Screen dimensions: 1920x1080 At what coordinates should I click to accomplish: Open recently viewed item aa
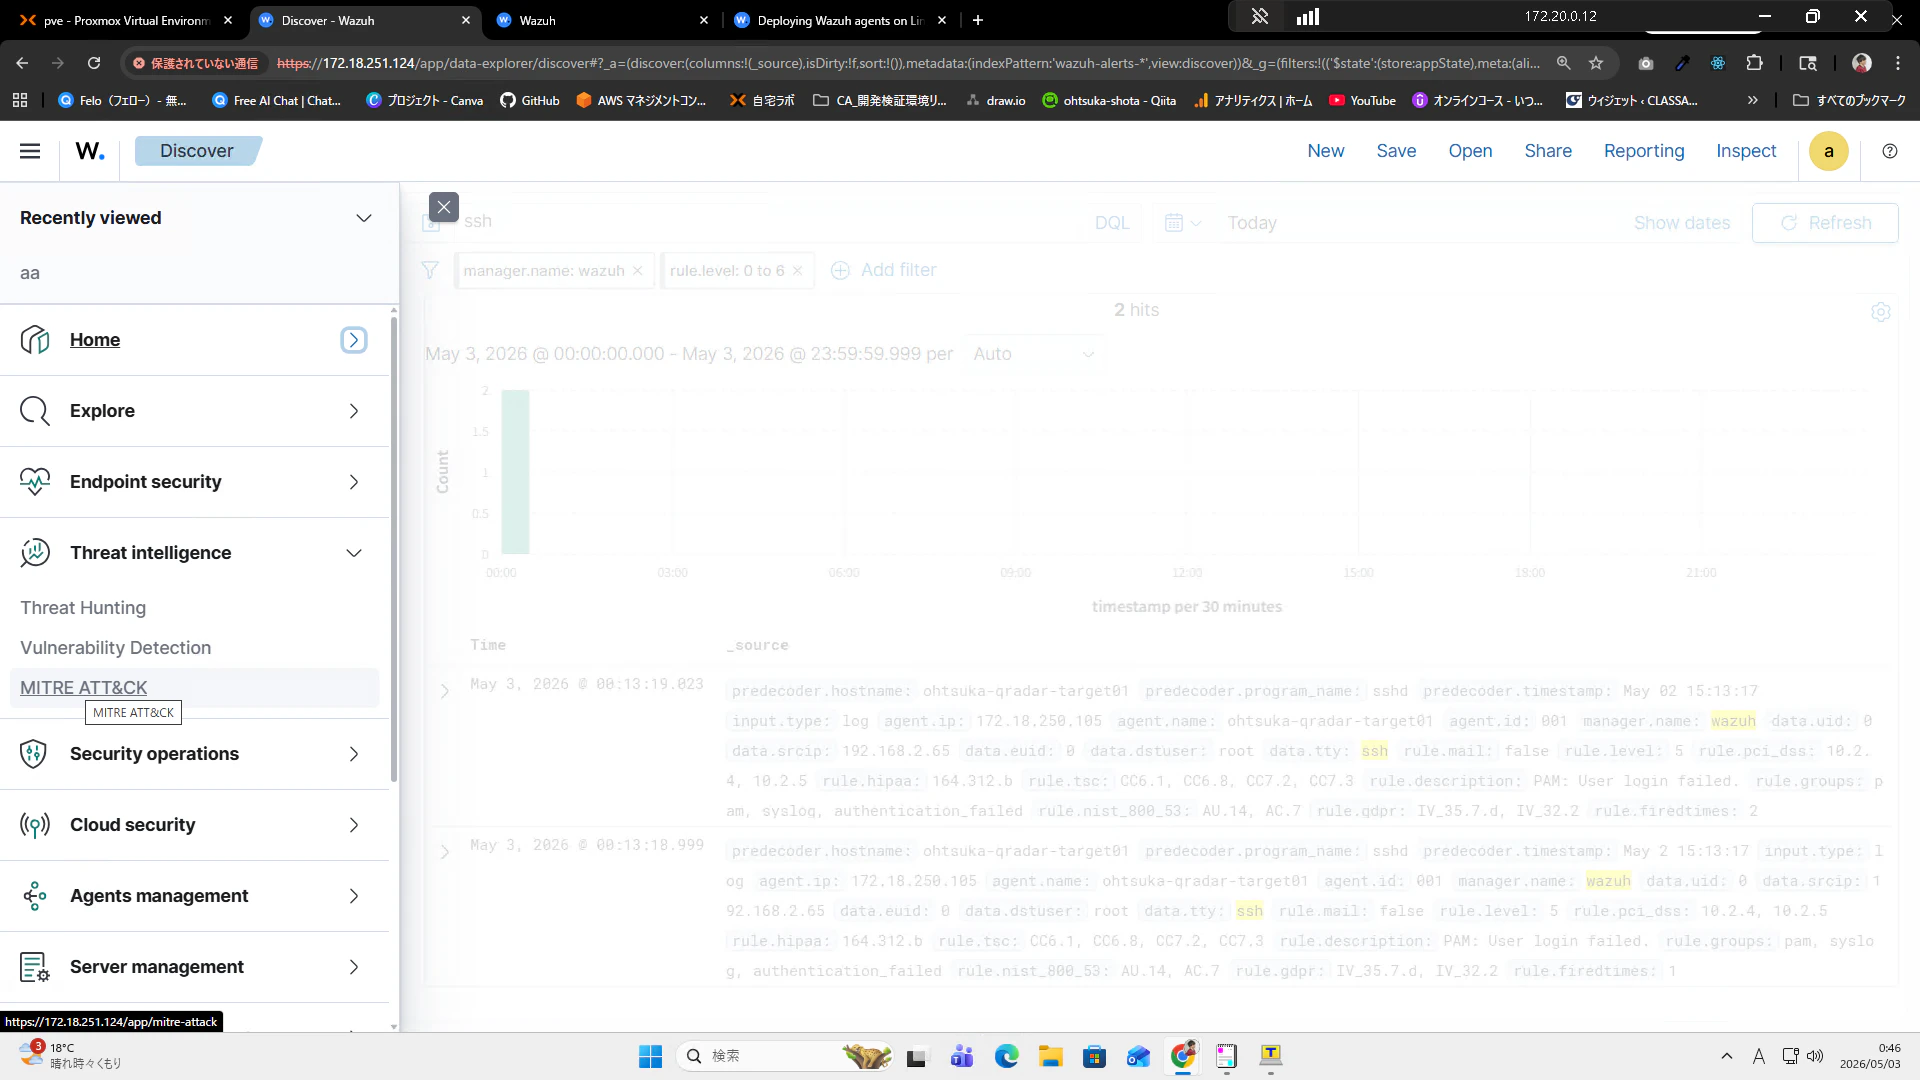[x=30, y=273]
